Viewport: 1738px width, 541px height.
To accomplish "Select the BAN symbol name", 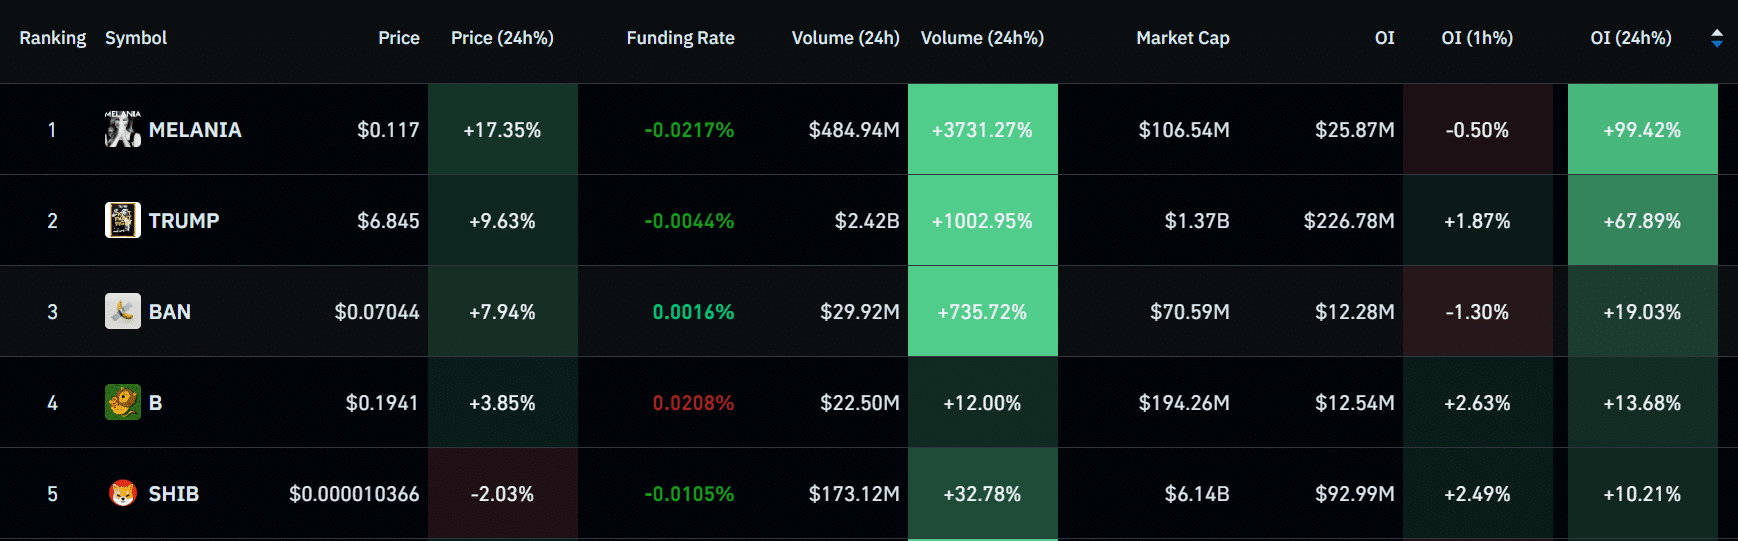I will [x=170, y=312].
